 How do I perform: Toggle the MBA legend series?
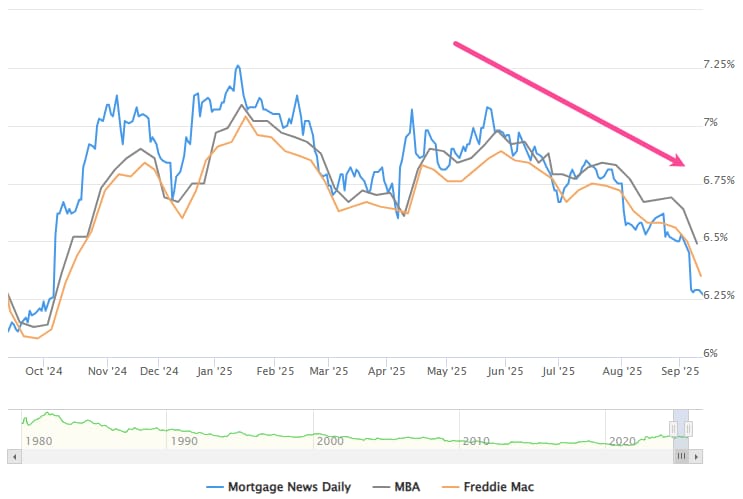396,487
